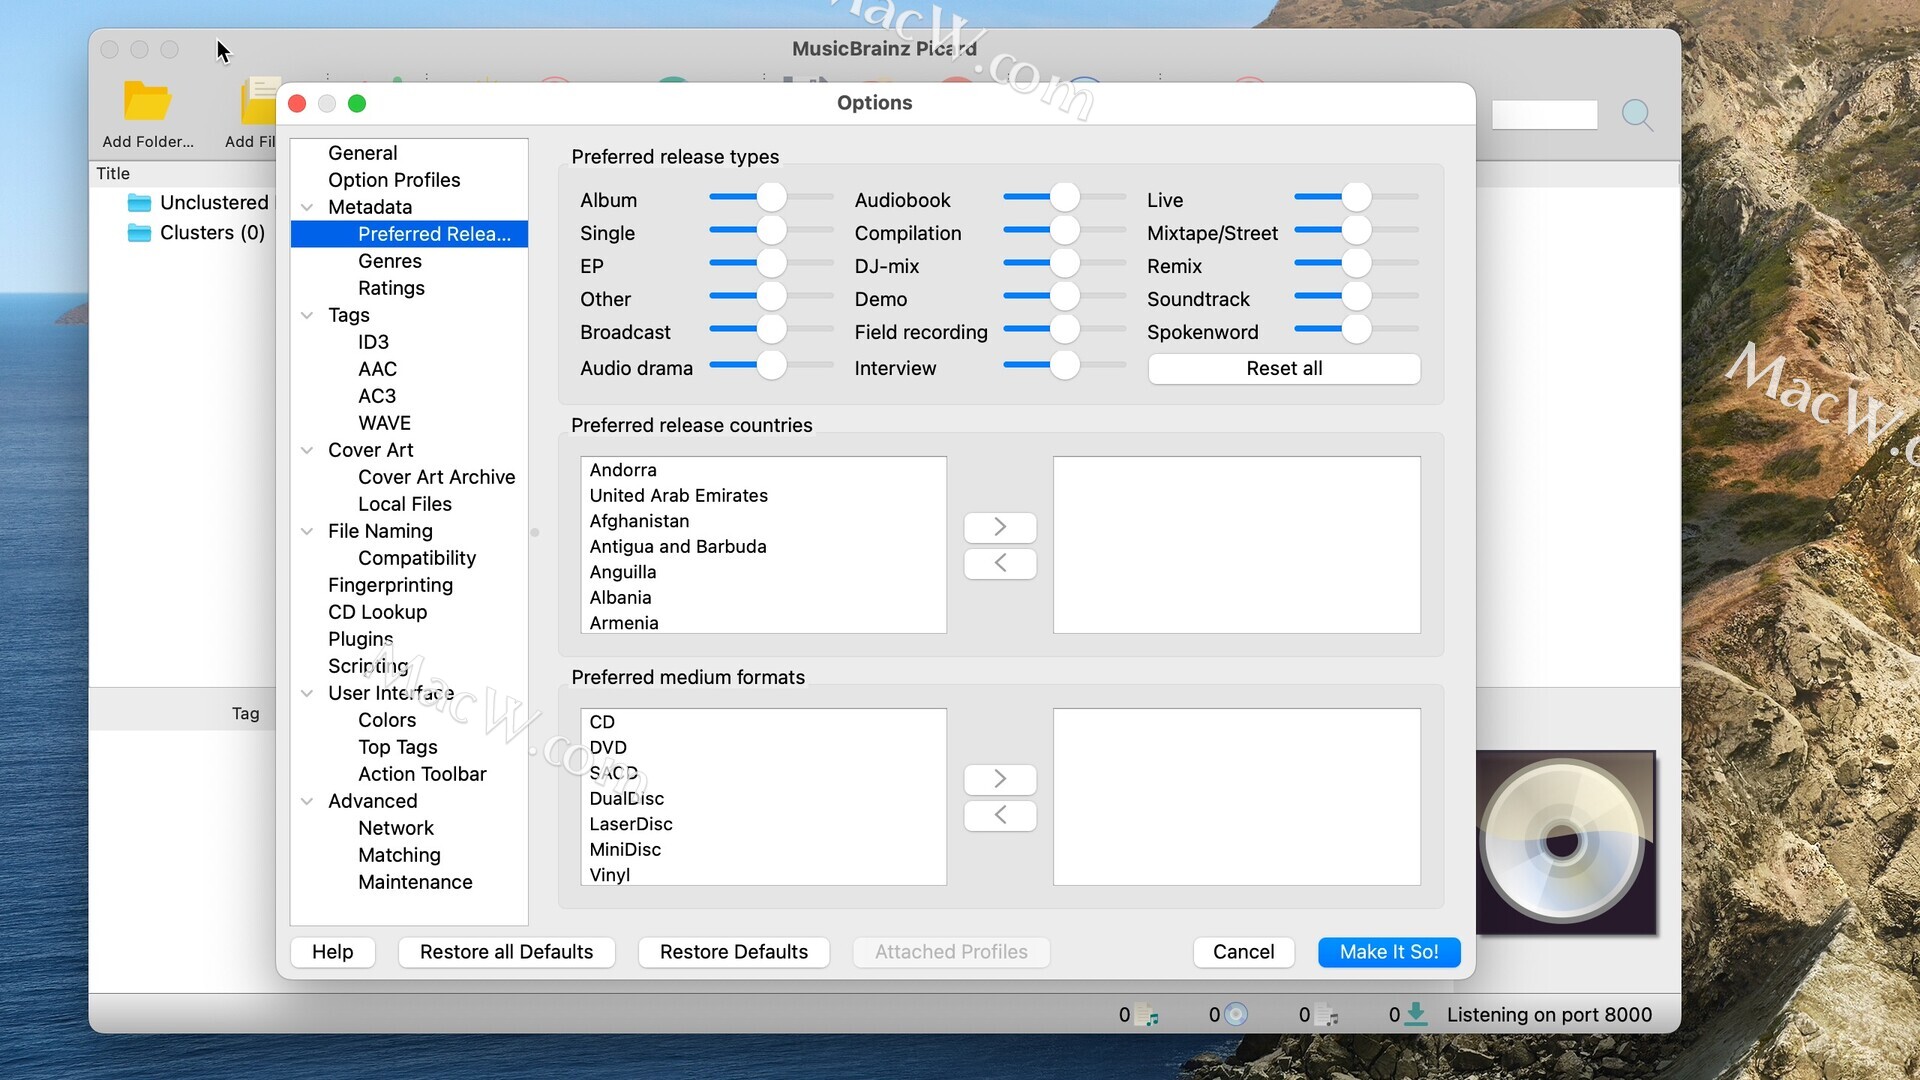The image size is (1920, 1080).
Task: Collapse the Cover Art tree section
Action: pos(307,450)
